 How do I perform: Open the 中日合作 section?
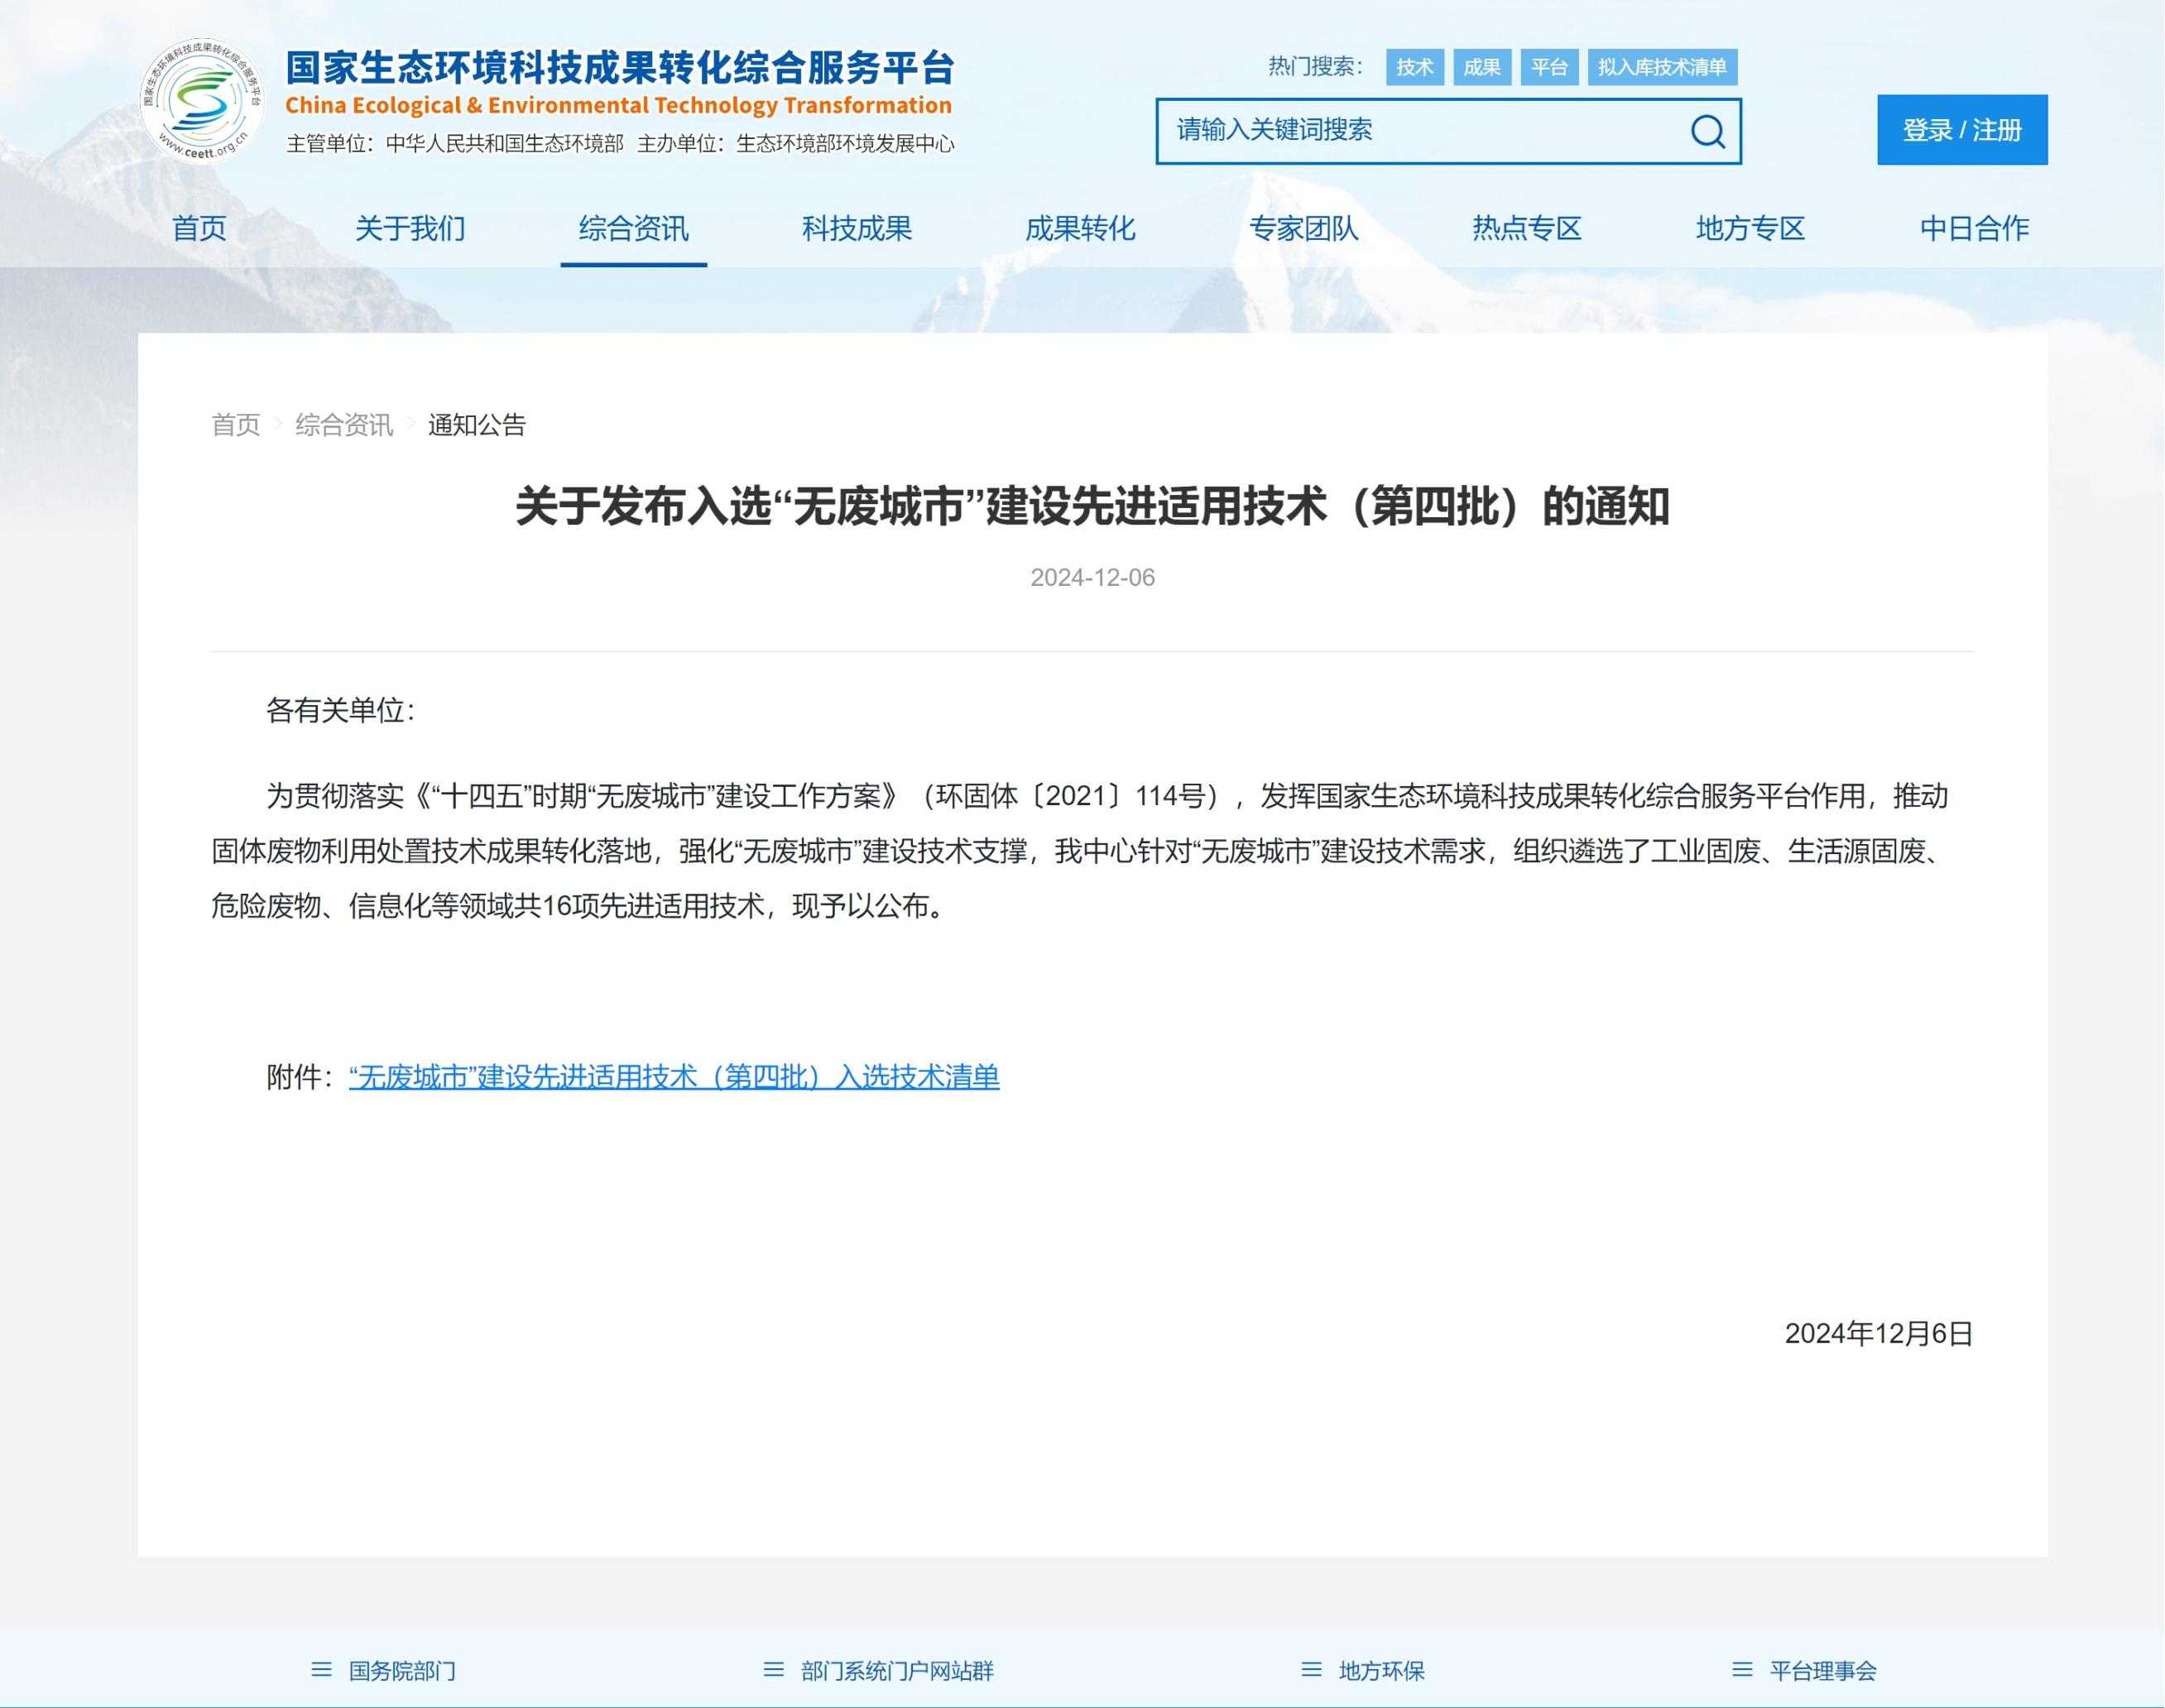click(1974, 229)
